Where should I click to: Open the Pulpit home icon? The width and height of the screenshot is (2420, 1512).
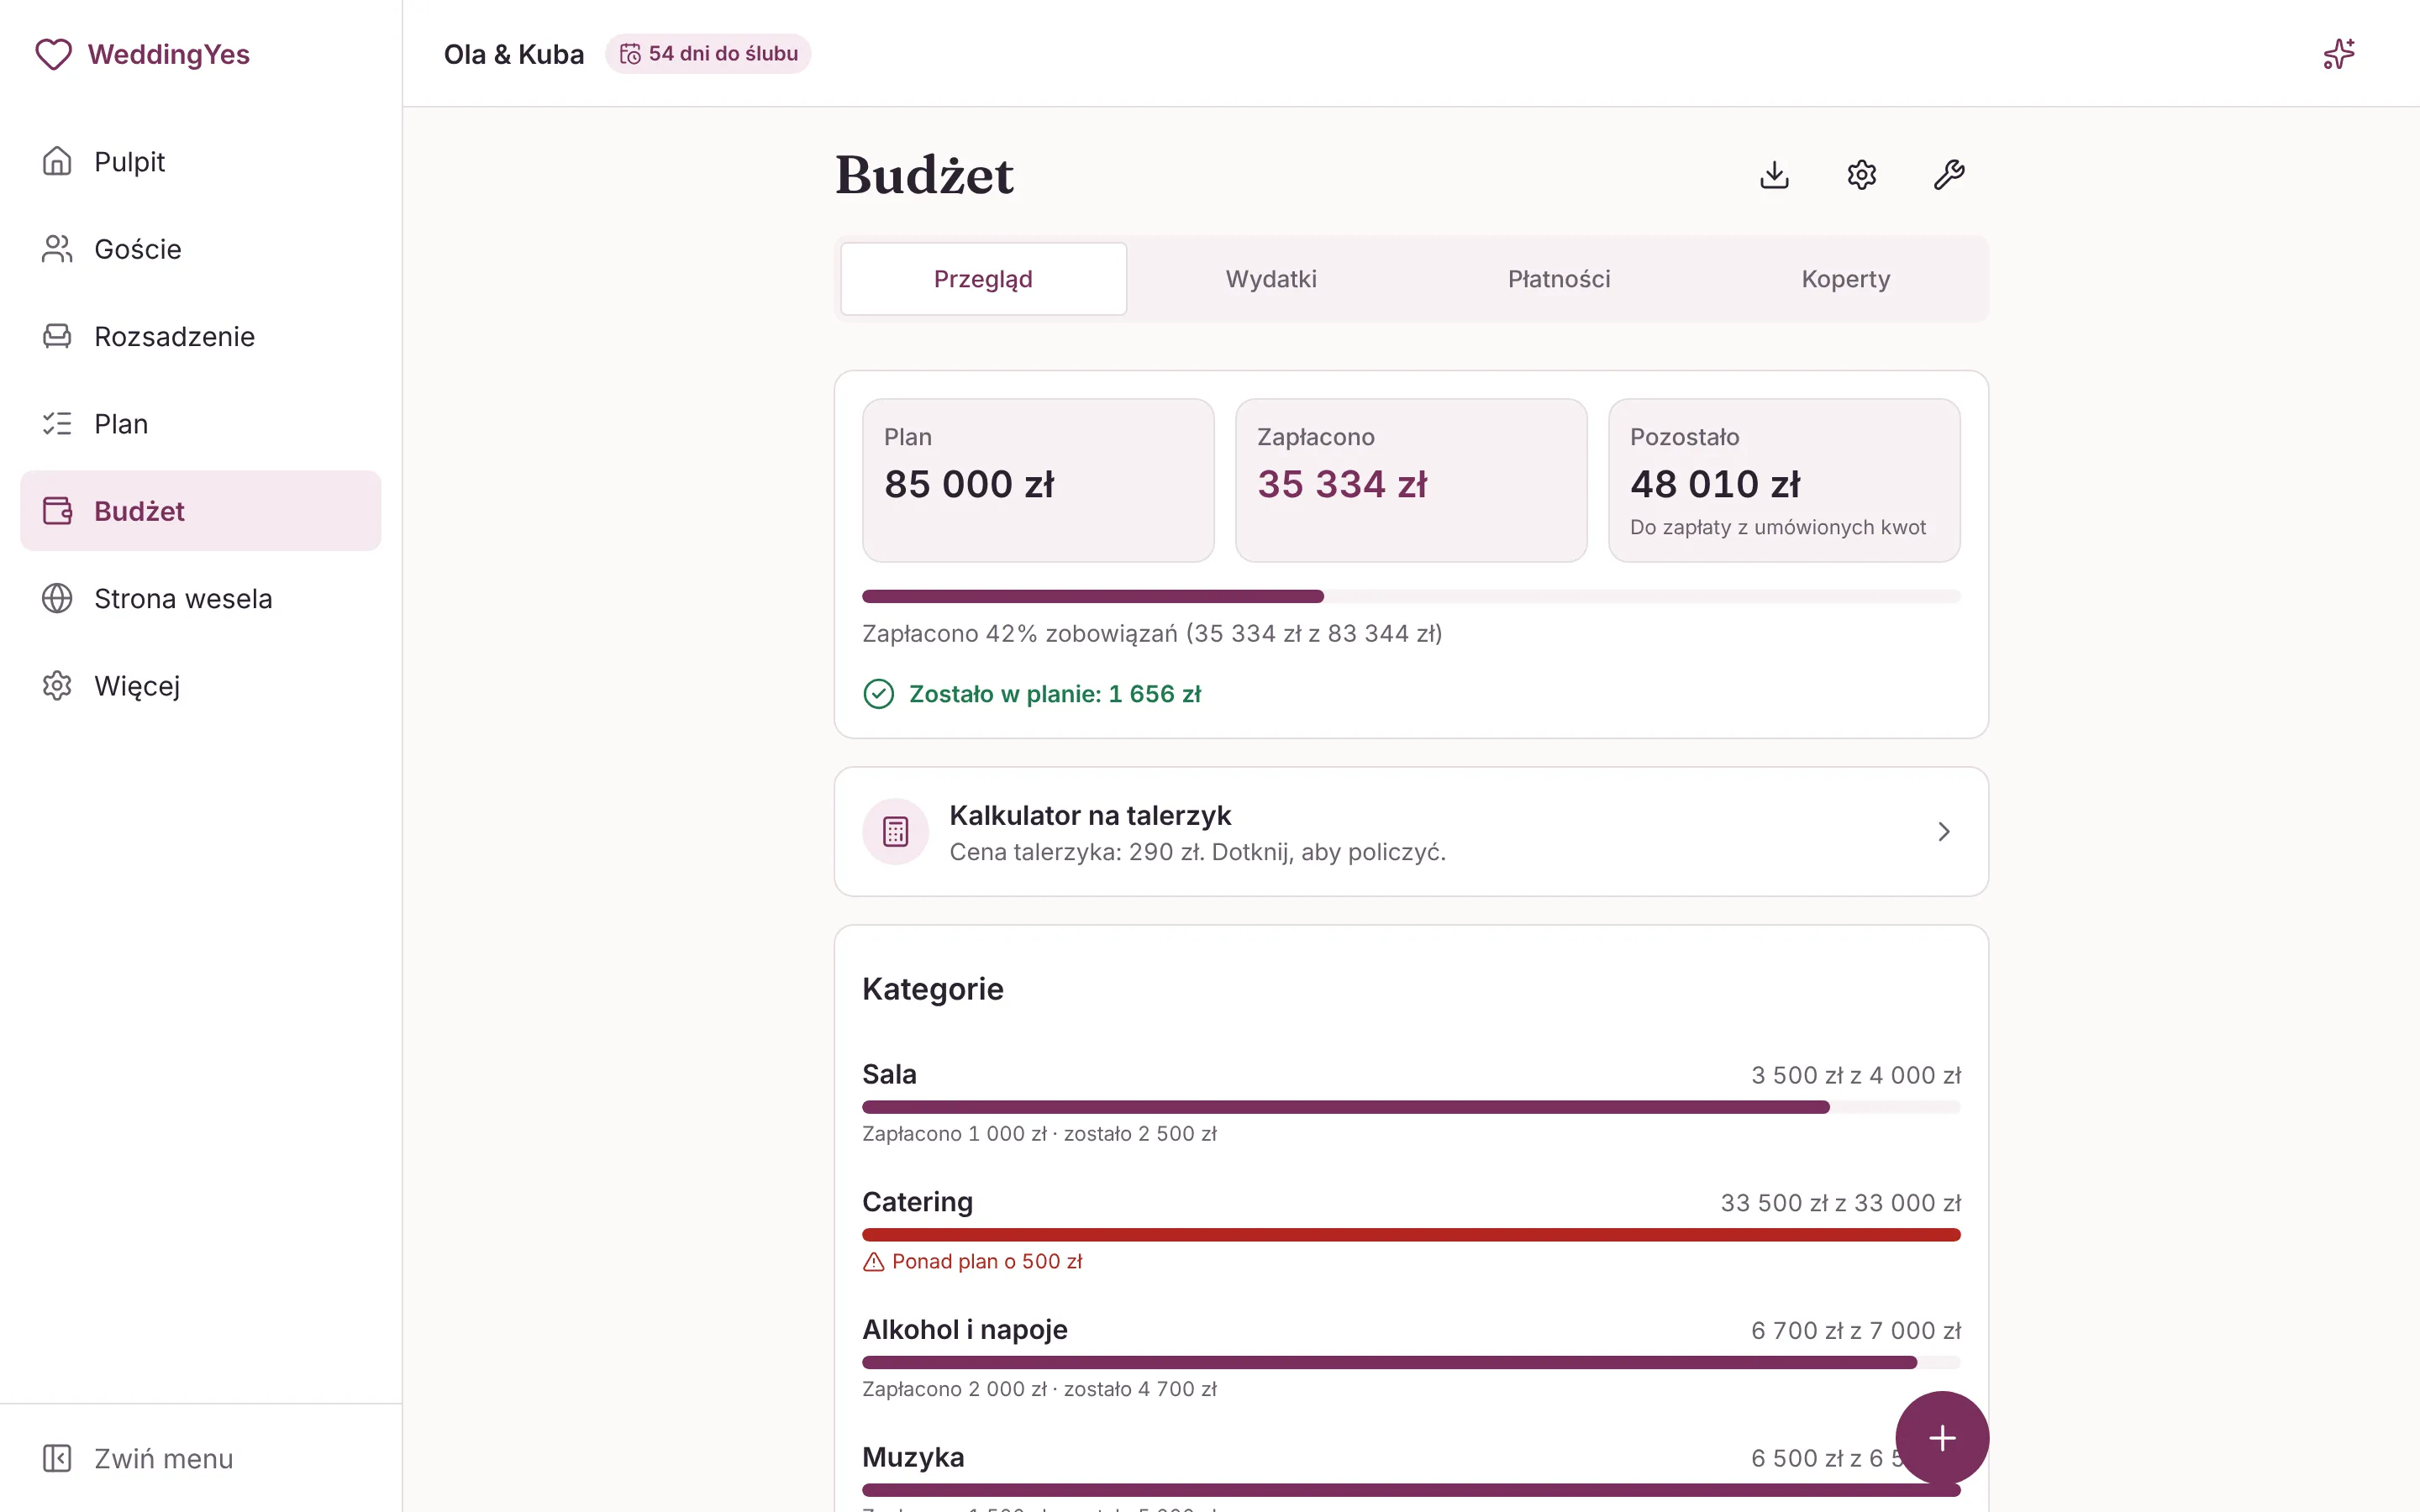click(57, 161)
